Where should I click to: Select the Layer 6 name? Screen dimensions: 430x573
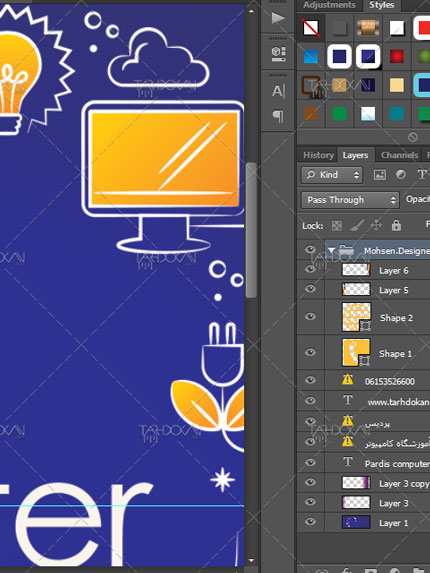click(x=393, y=271)
